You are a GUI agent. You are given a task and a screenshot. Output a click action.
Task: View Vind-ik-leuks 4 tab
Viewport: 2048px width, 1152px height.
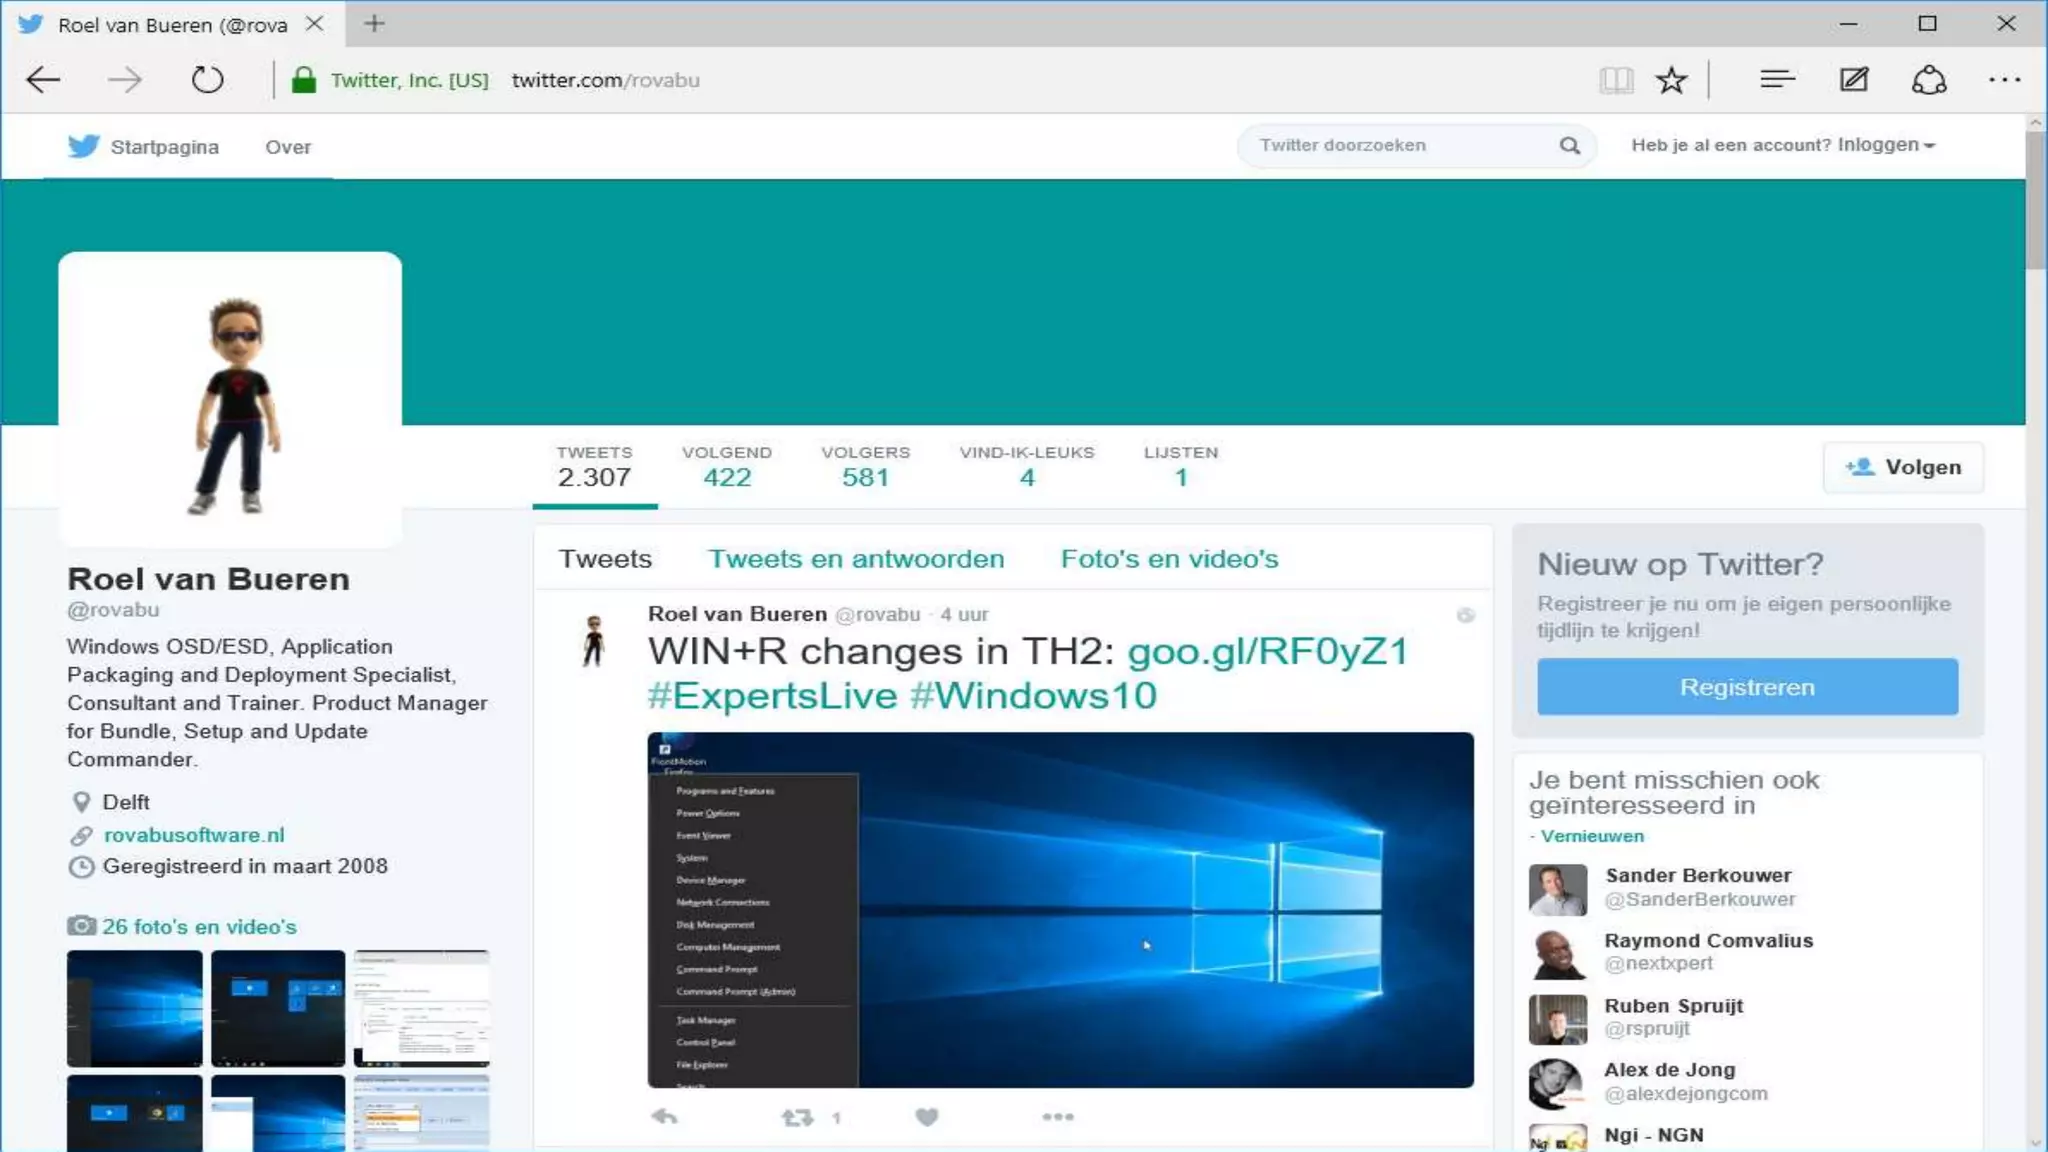click(1027, 466)
